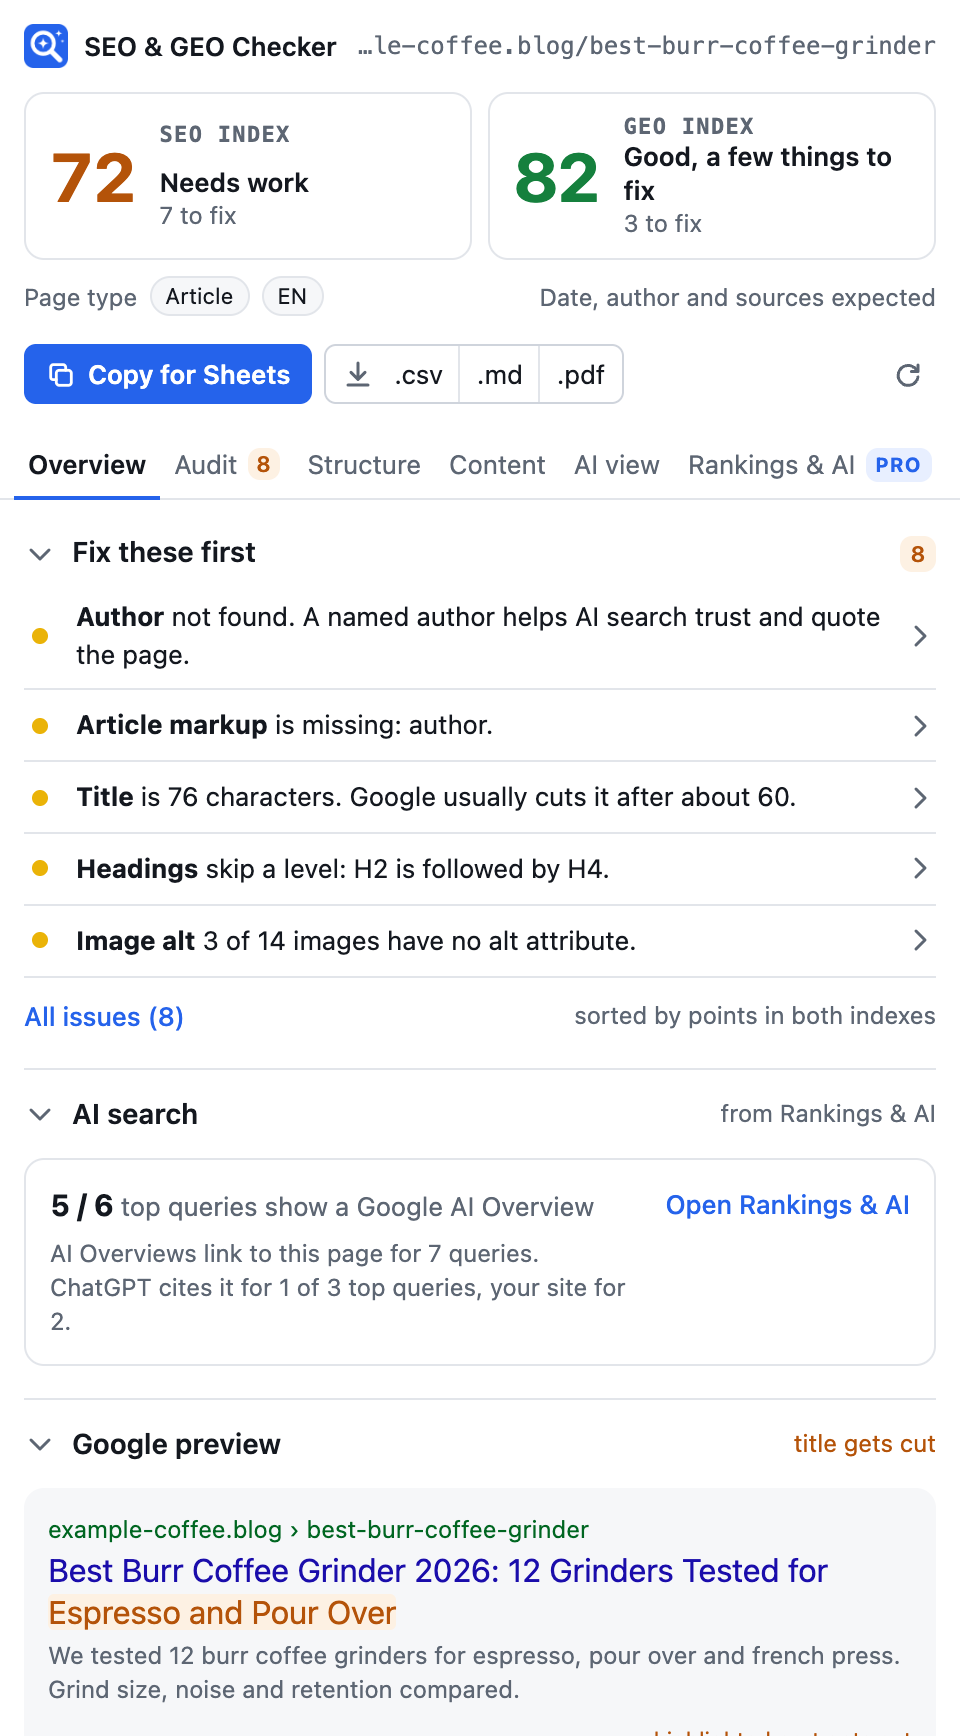Follow the Open Rankings & AI link

(x=788, y=1205)
